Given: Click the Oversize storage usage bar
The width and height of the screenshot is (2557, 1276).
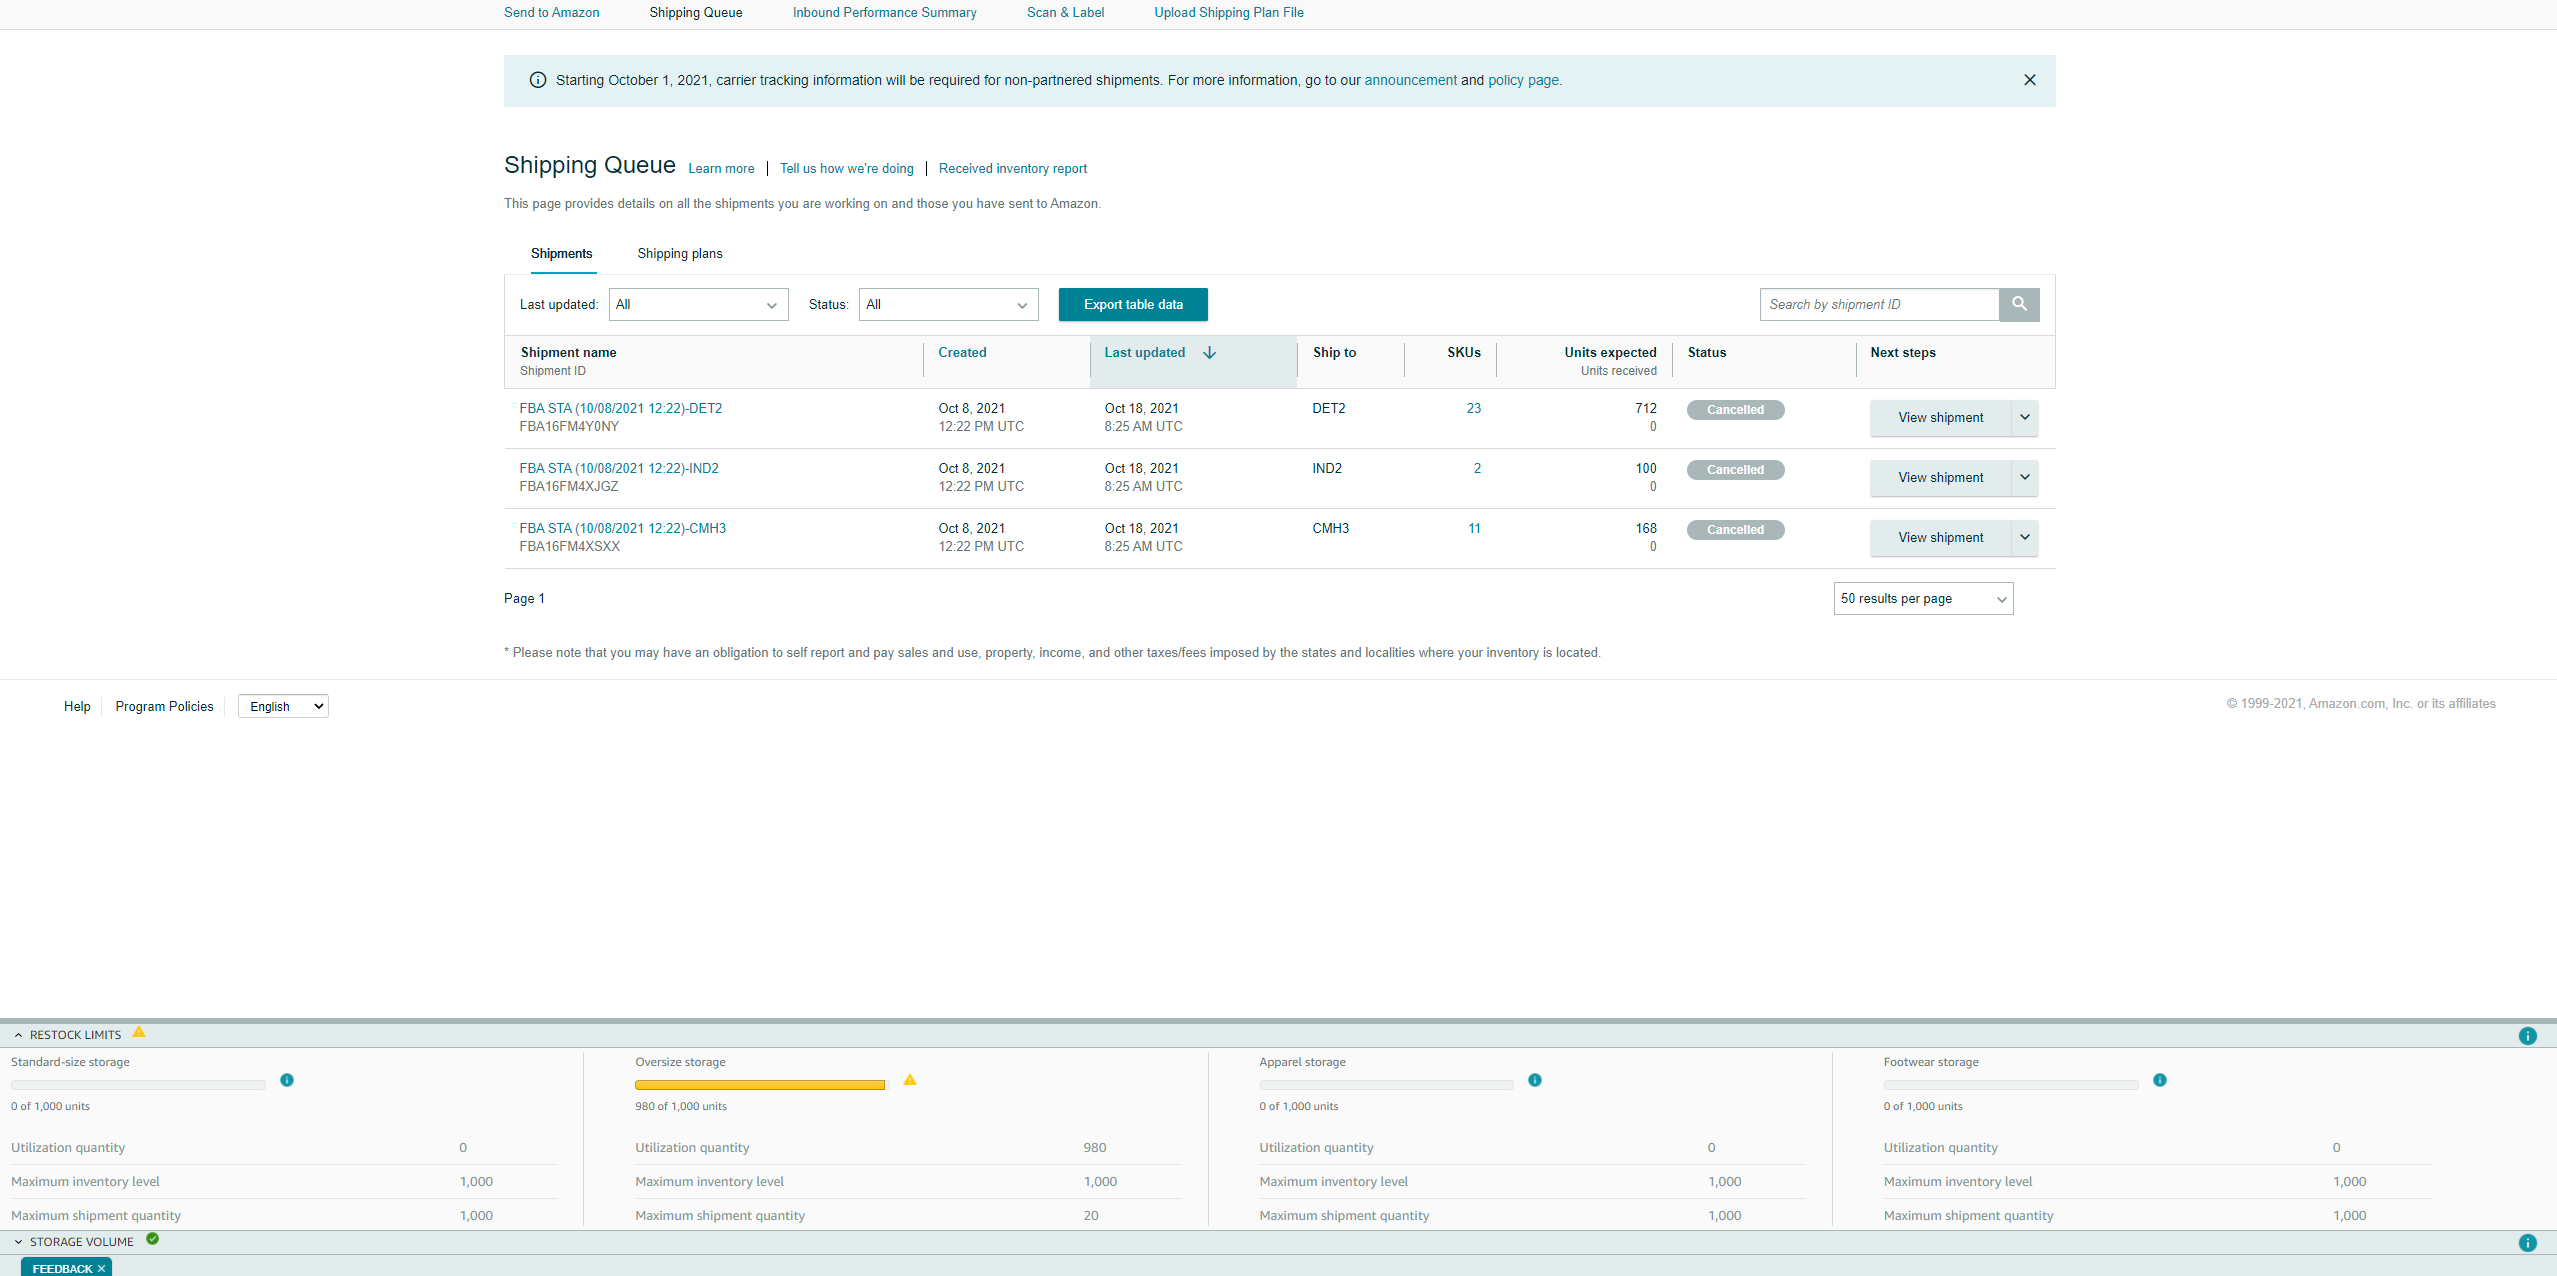Looking at the screenshot, I should [761, 1085].
